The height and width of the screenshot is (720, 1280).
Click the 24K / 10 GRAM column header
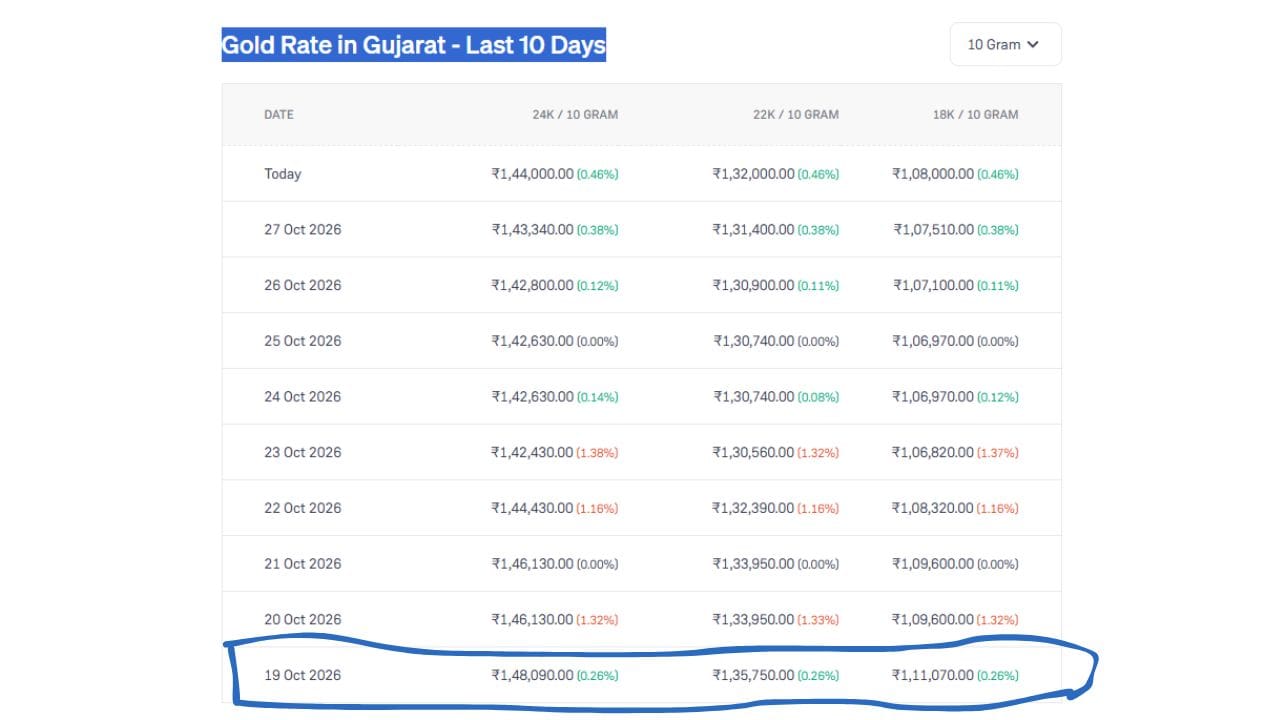click(x=575, y=114)
